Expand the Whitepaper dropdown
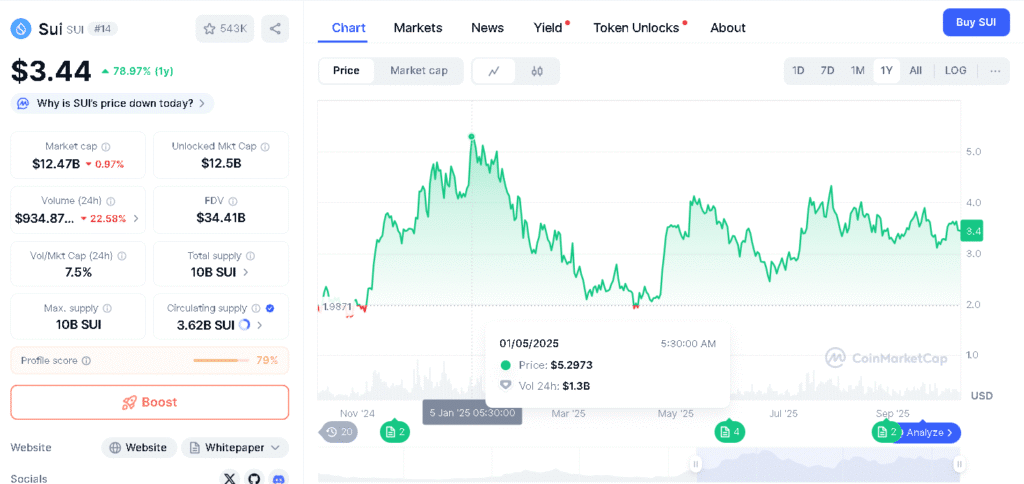 [x=235, y=448]
